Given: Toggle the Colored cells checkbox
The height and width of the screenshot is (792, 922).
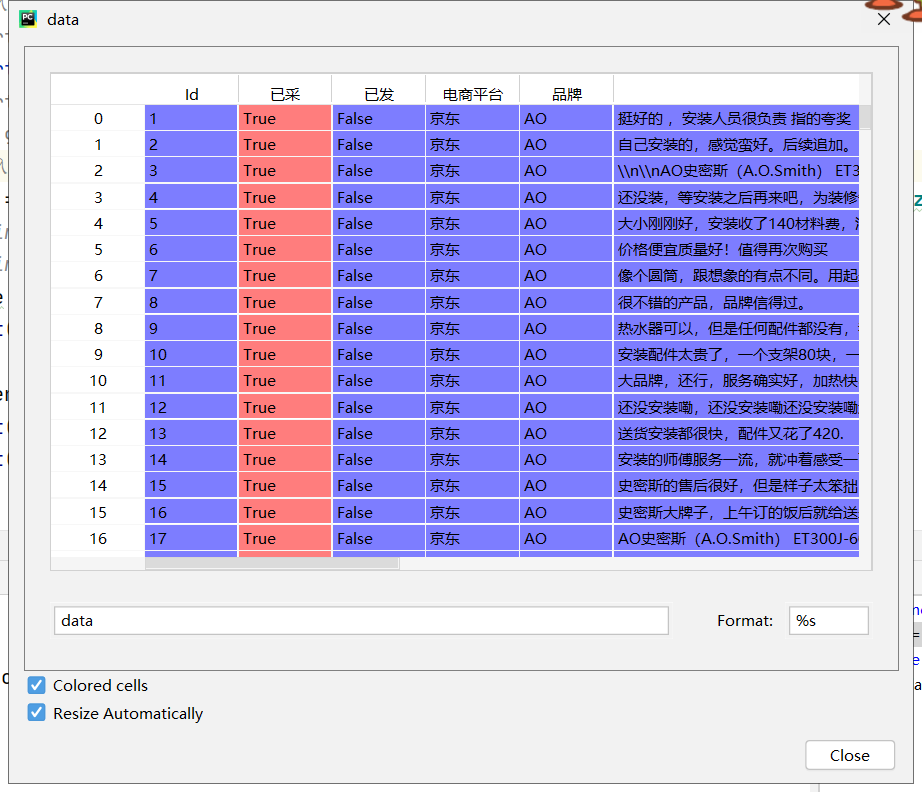Looking at the screenshot, I should [36, 685].
